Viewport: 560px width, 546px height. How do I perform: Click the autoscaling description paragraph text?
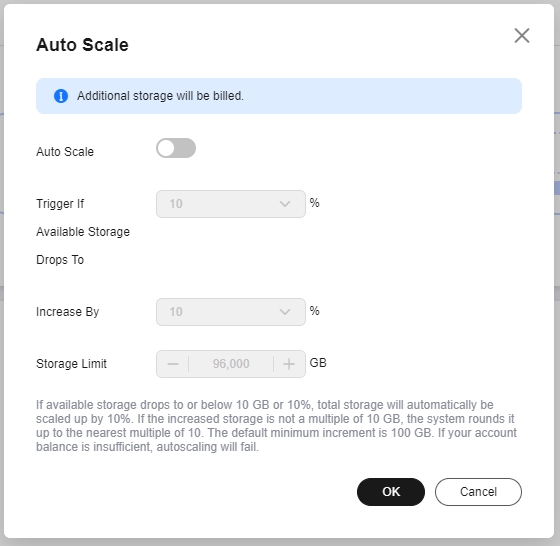click(276, 426)
